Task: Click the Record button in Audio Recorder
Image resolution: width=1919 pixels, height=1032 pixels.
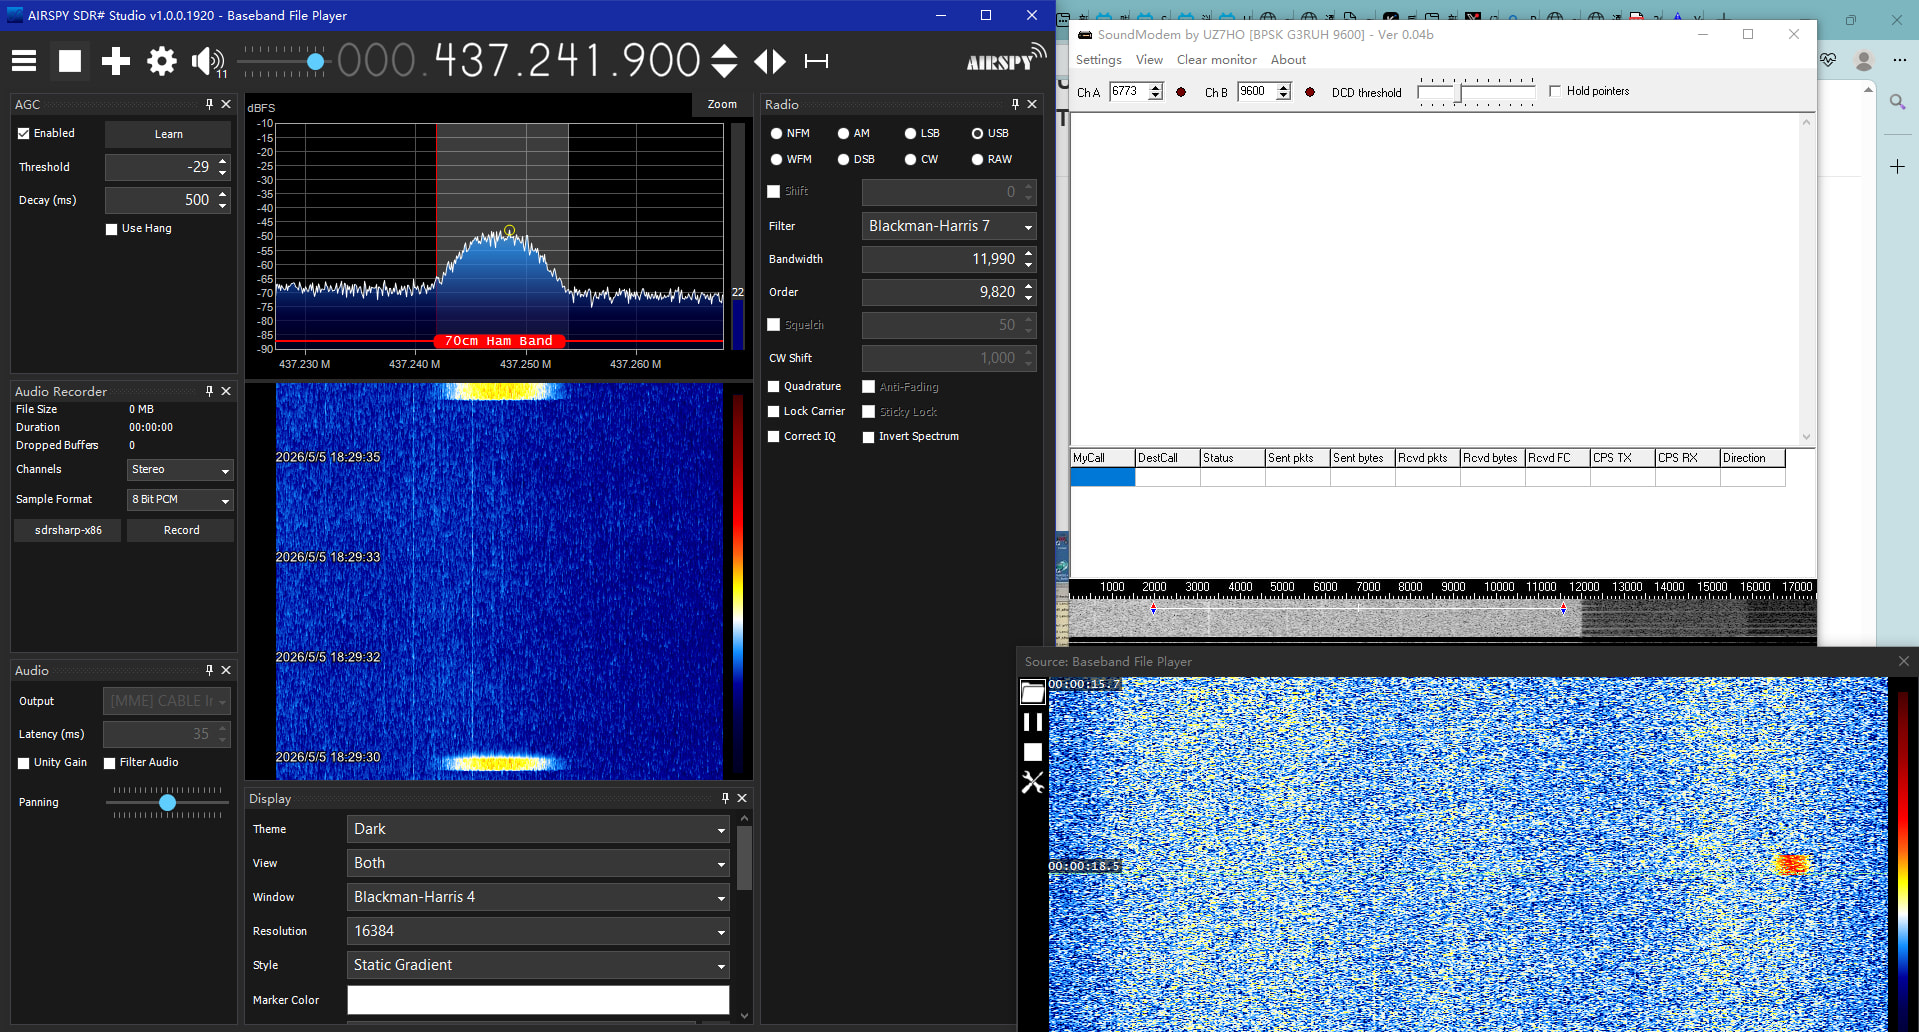Action: click(x=181, y=530)
